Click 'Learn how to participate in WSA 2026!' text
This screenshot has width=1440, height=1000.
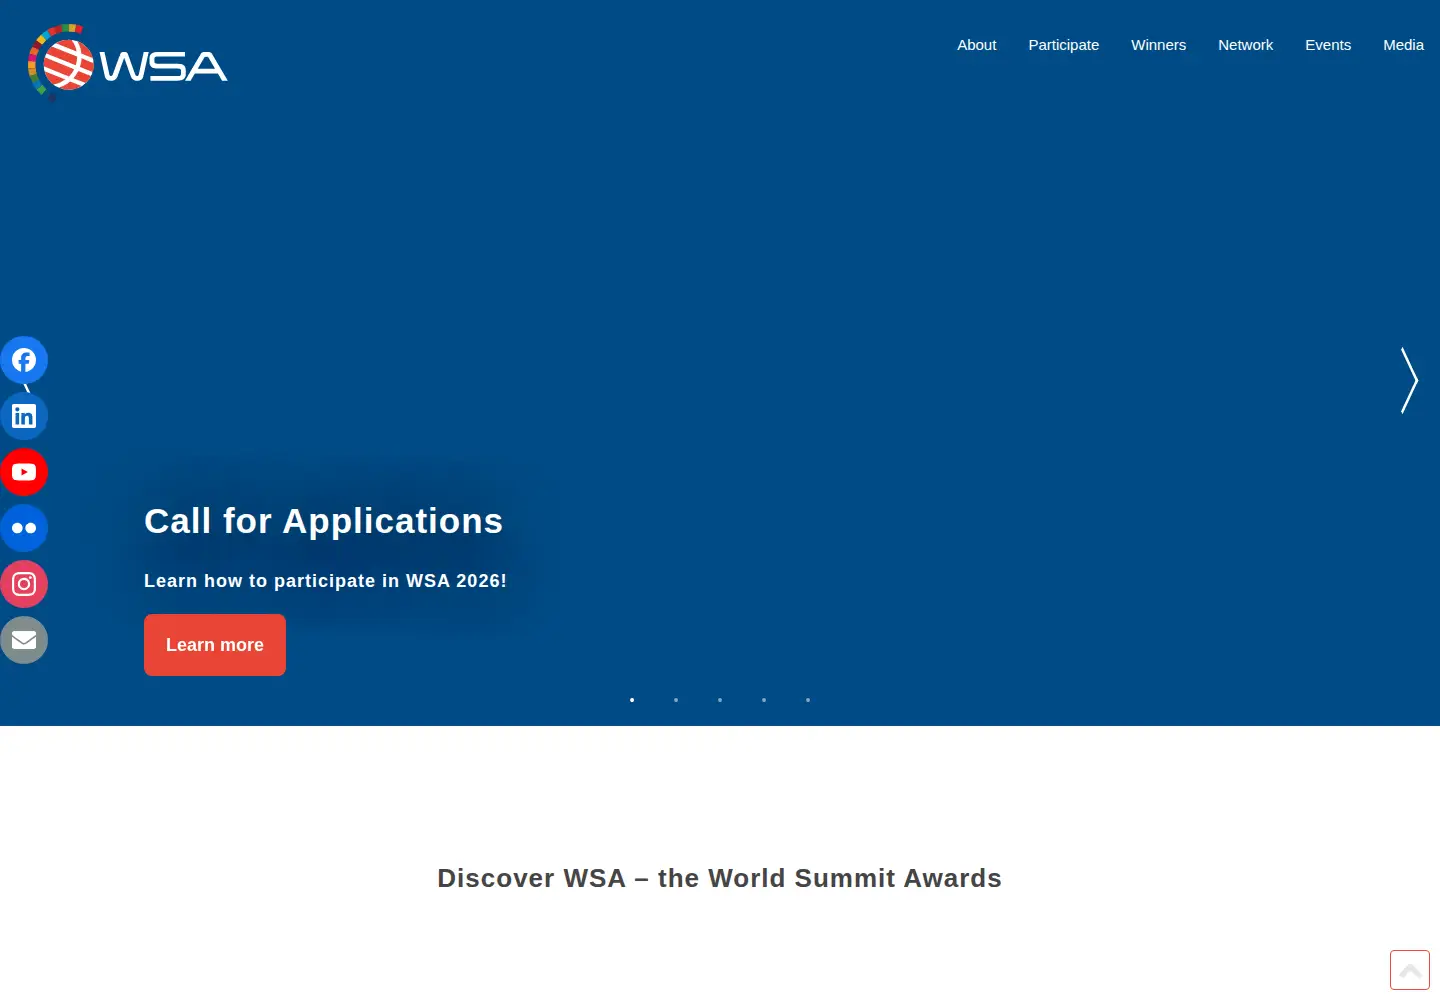tap(325, 581)
